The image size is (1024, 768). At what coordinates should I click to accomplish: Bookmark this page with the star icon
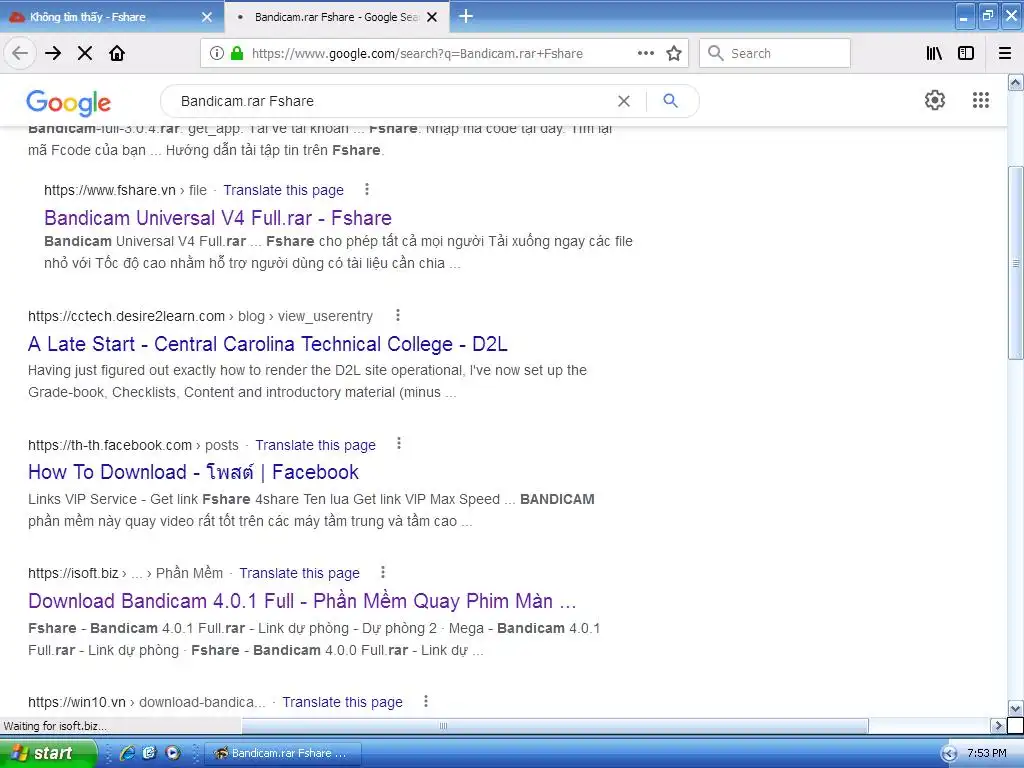674,54
